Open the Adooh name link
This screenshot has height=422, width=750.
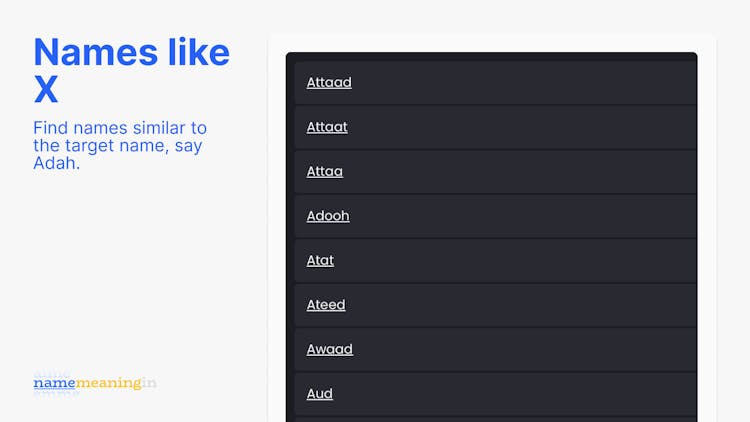click(x=328, y=216)
